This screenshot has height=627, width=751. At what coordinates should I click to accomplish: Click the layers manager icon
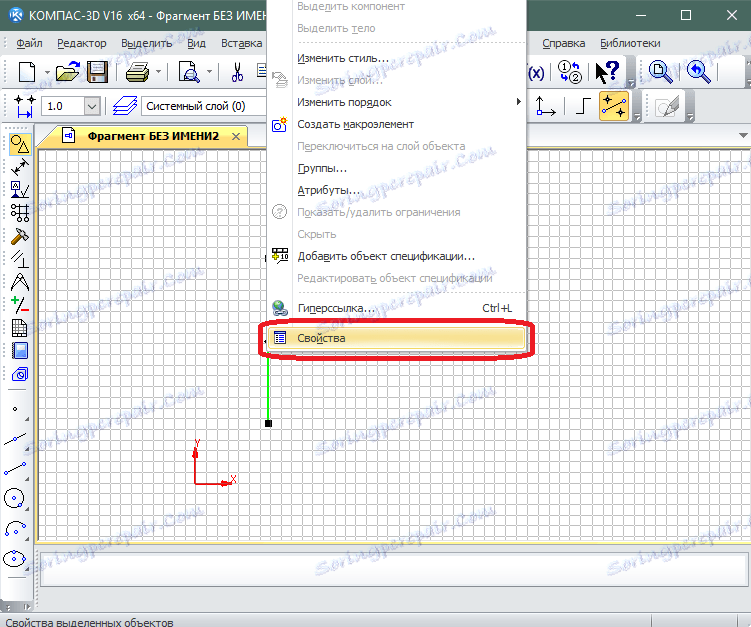(125, 106)
